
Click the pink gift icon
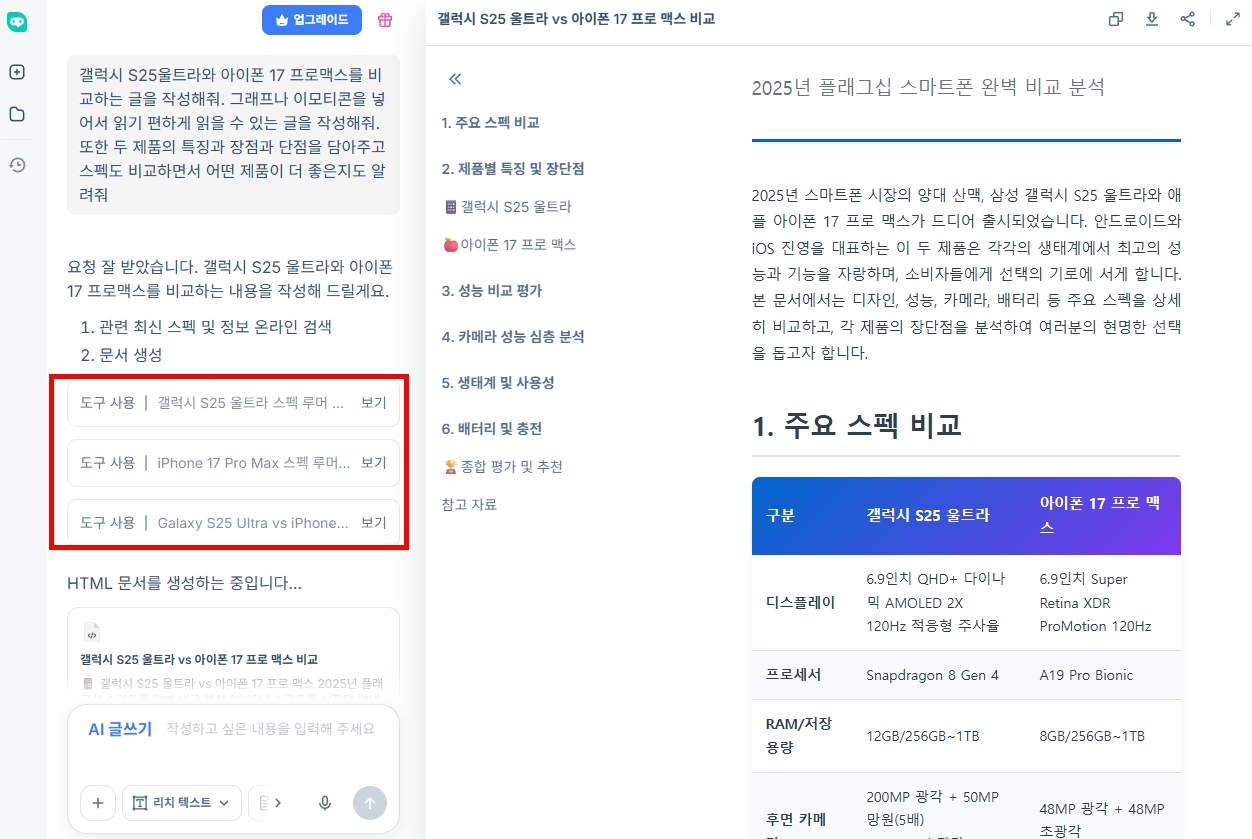385,20
